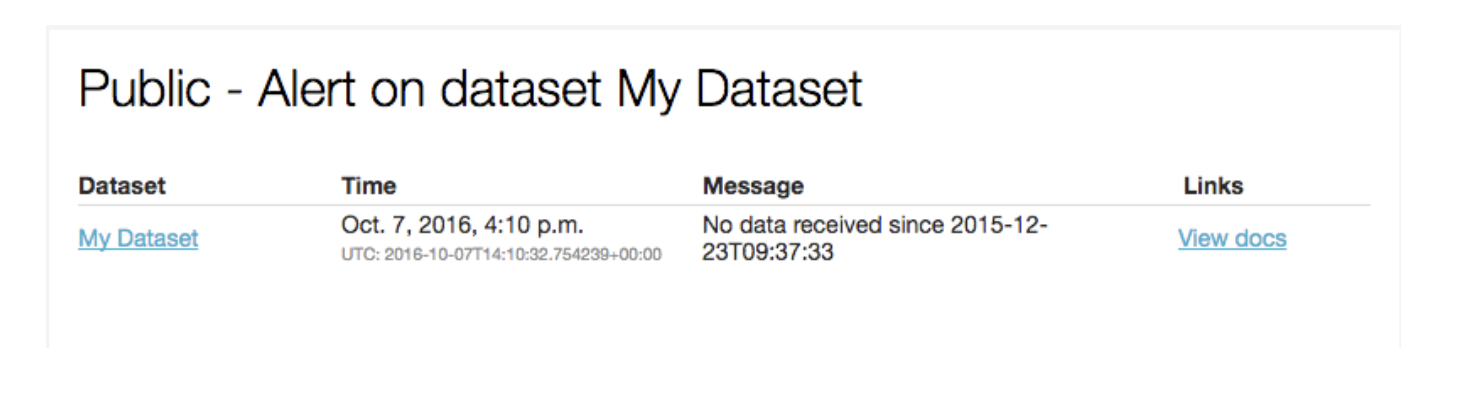Select the Time column header
The image size is (1474, 402).
pyautogui.click(x=368, y=186)
